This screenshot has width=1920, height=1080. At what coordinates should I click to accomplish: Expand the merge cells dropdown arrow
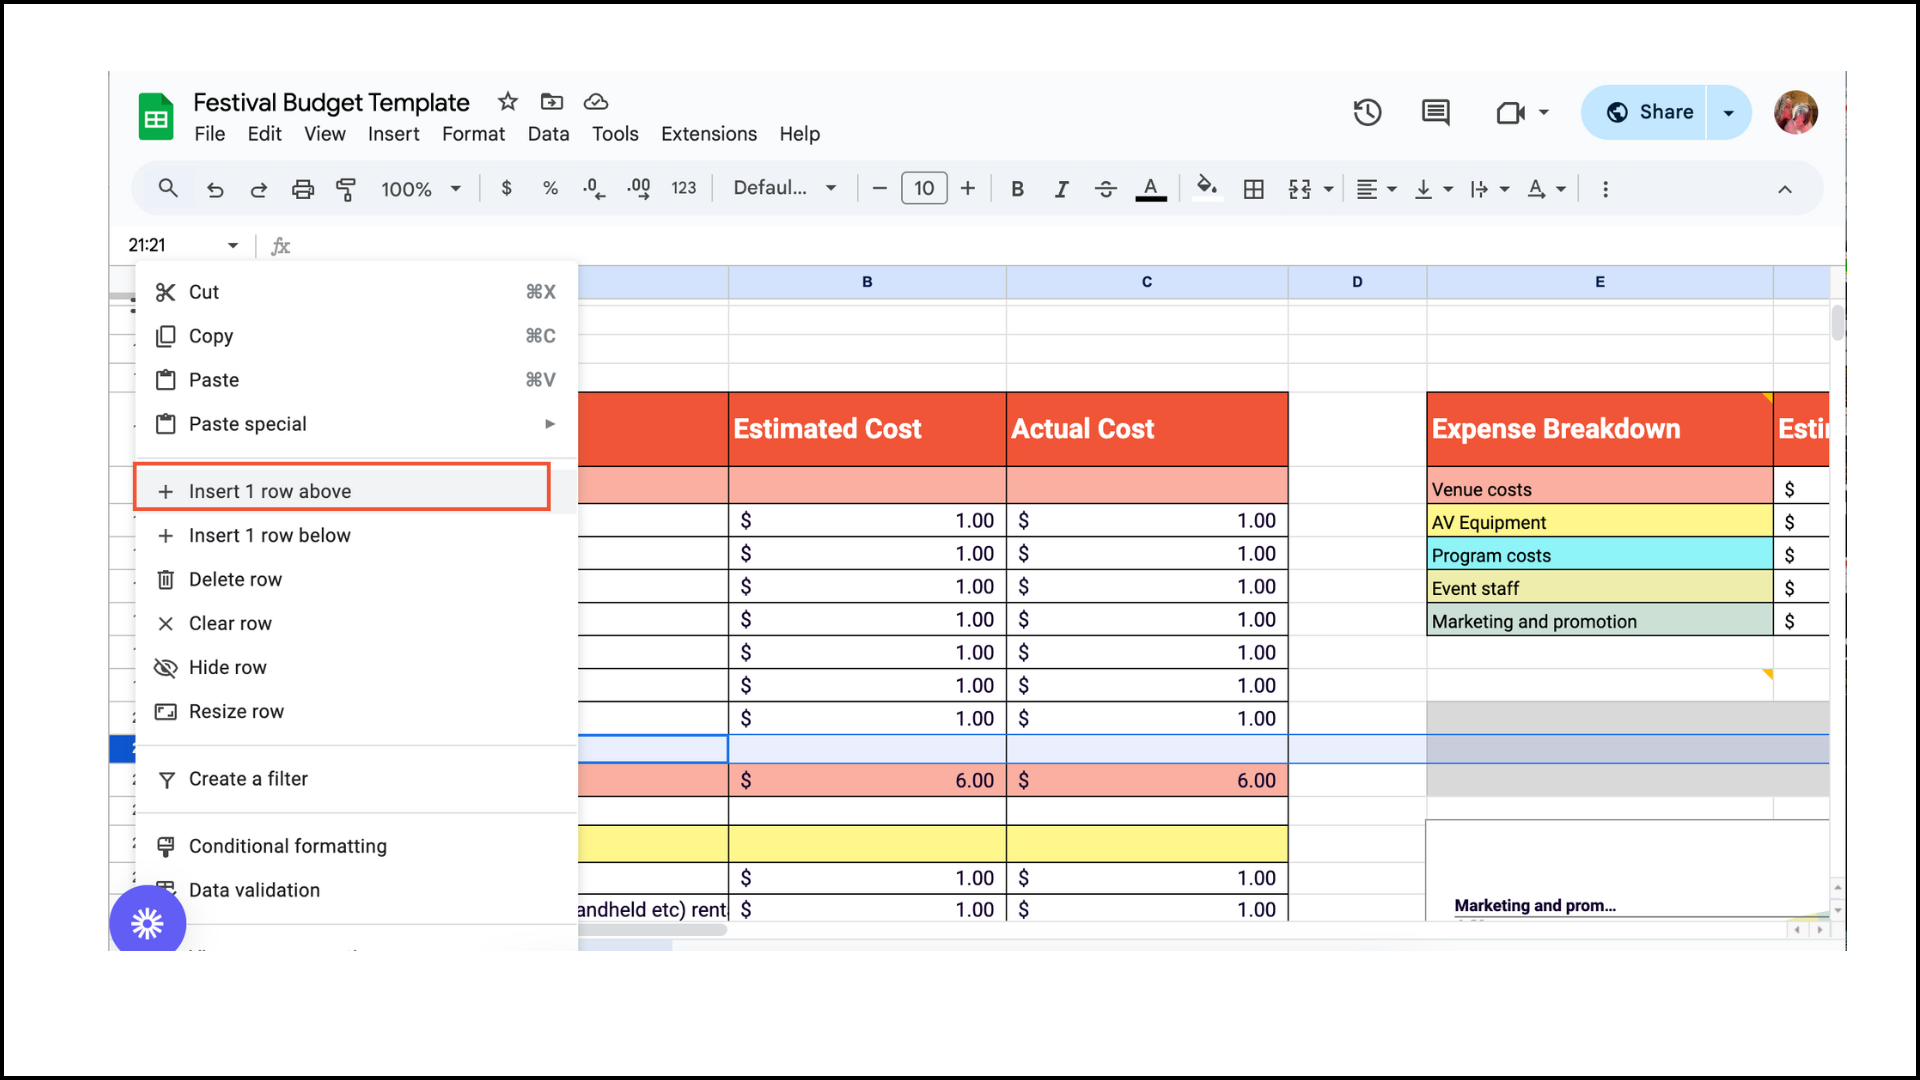pos(1327,188)
